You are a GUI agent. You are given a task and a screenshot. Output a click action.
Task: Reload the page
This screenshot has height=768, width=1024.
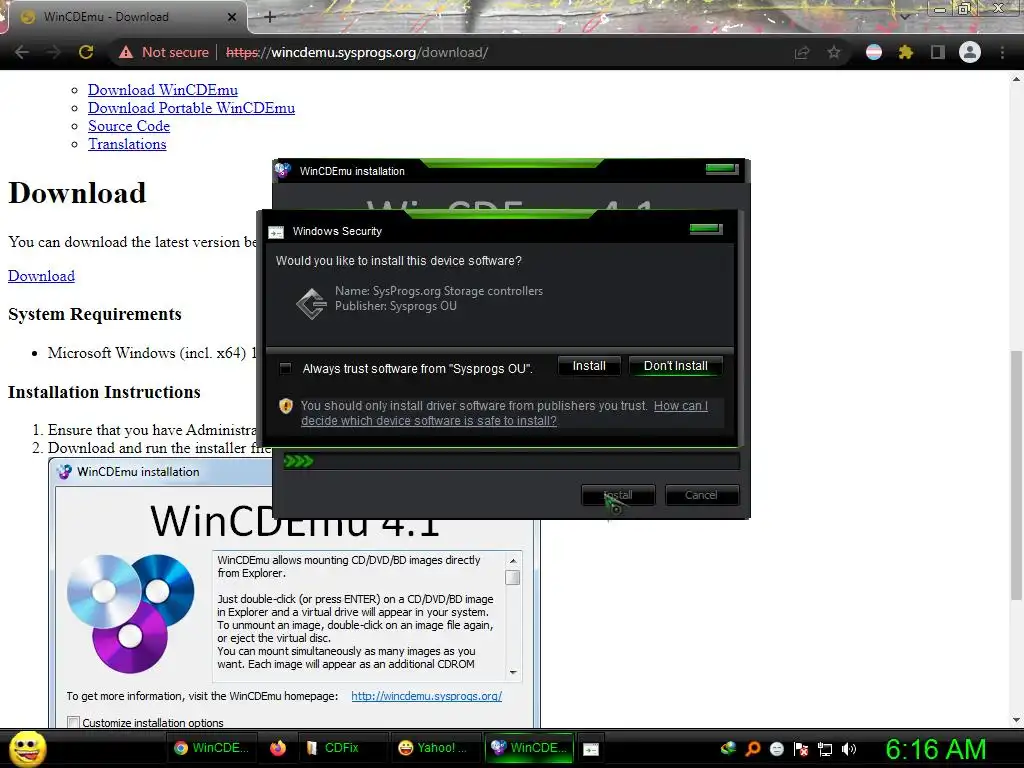[x=86, y=52]
